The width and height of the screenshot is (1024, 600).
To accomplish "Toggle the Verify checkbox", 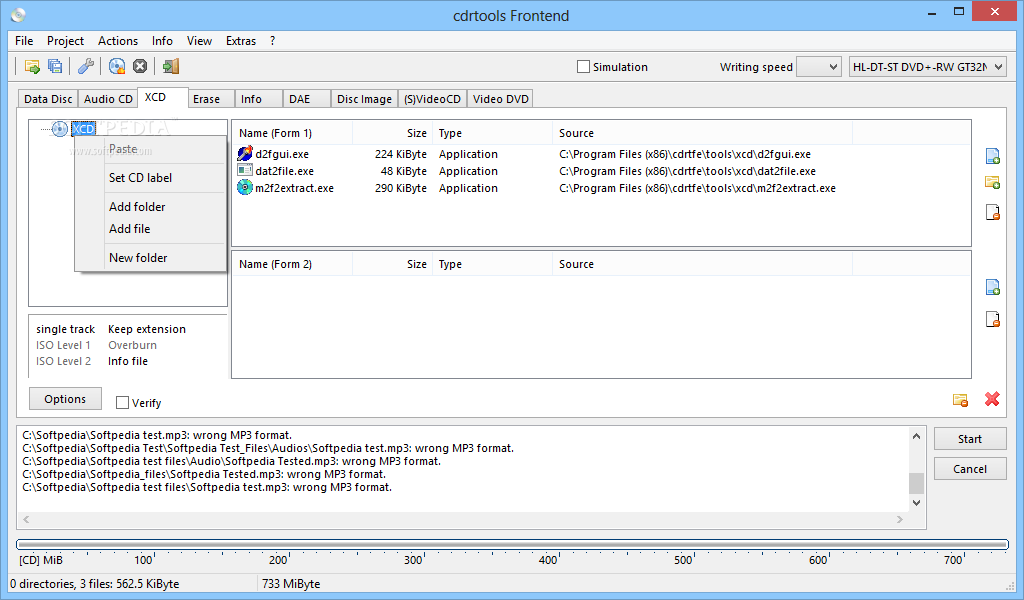I will pyautogui.click(x=122, y=403).
